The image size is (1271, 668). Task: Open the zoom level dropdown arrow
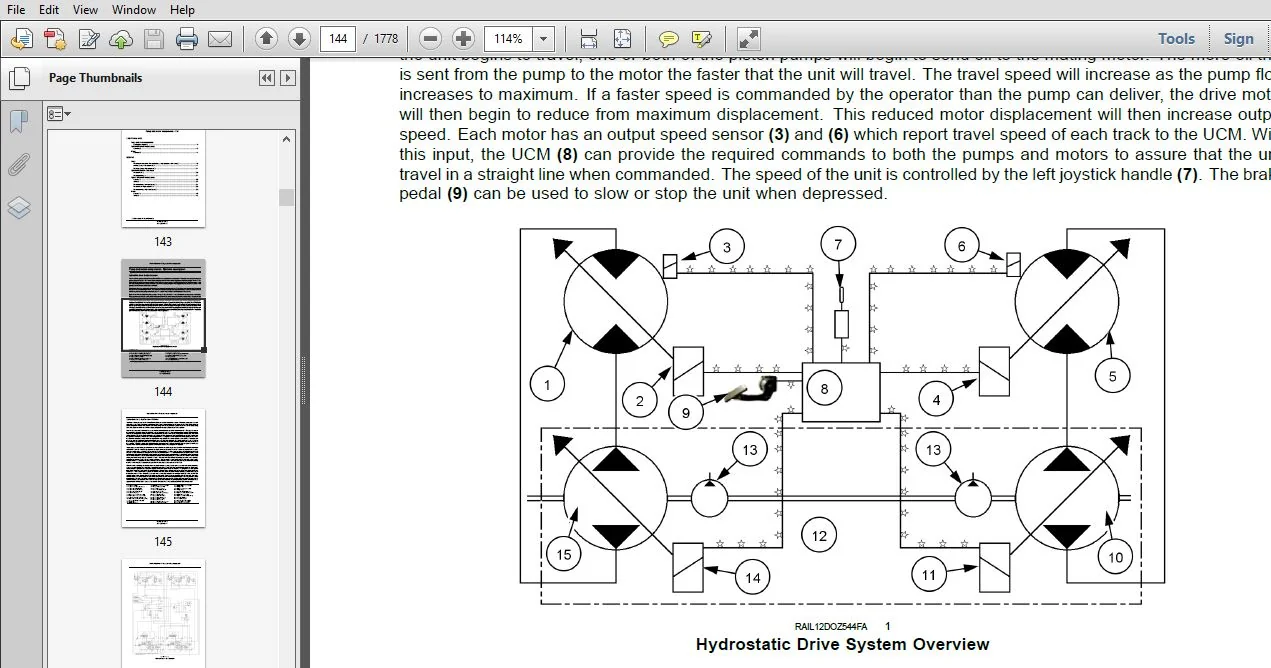544,39
